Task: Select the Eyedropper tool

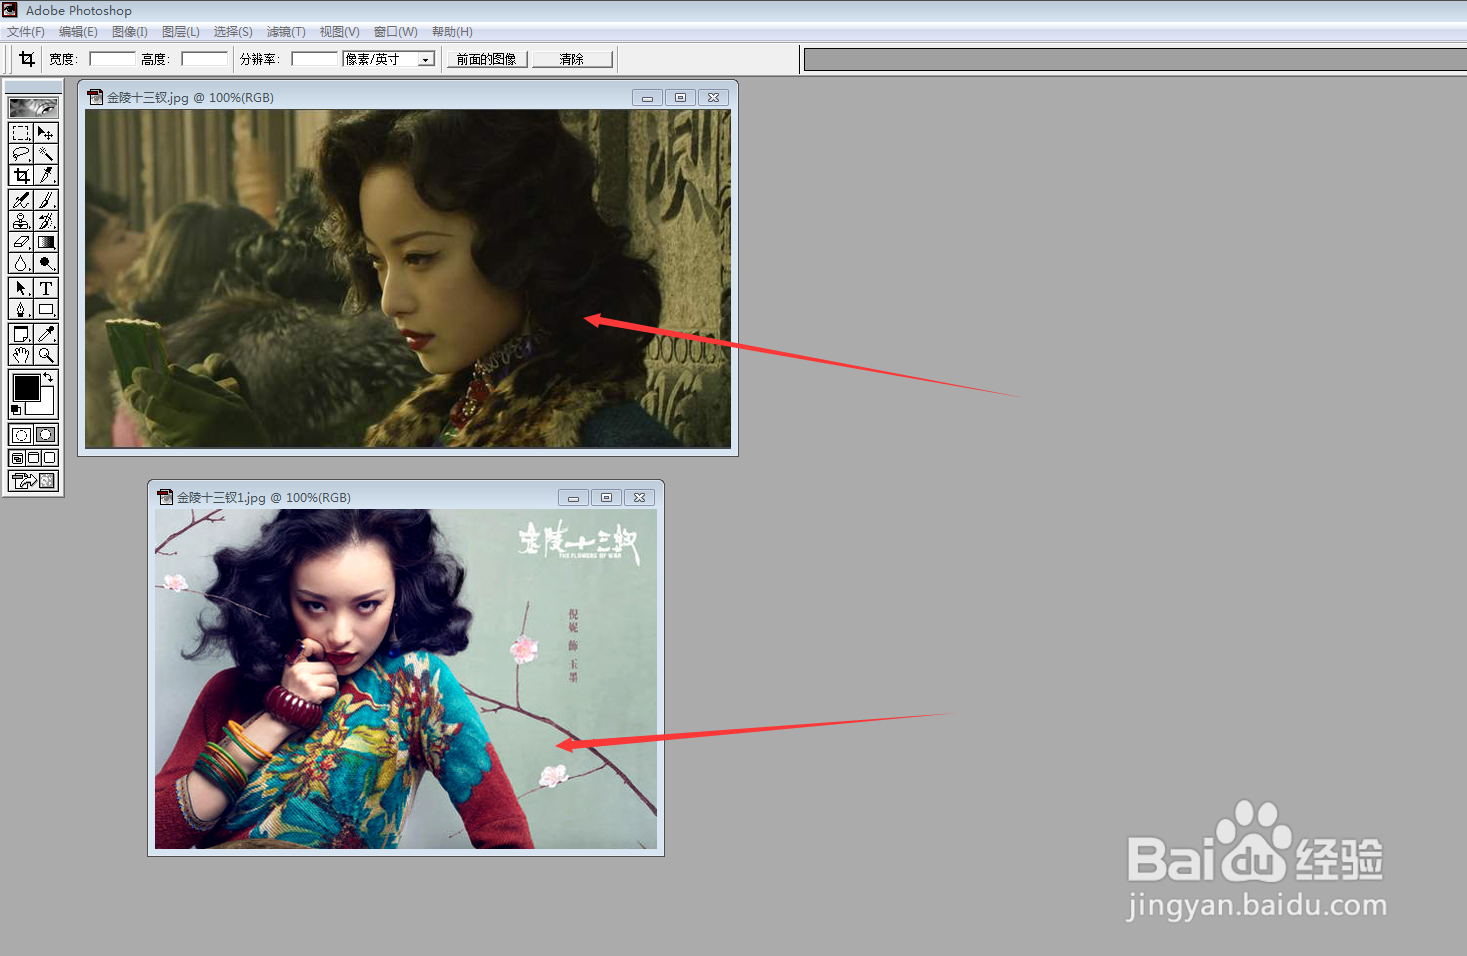Action: [46, 334]
